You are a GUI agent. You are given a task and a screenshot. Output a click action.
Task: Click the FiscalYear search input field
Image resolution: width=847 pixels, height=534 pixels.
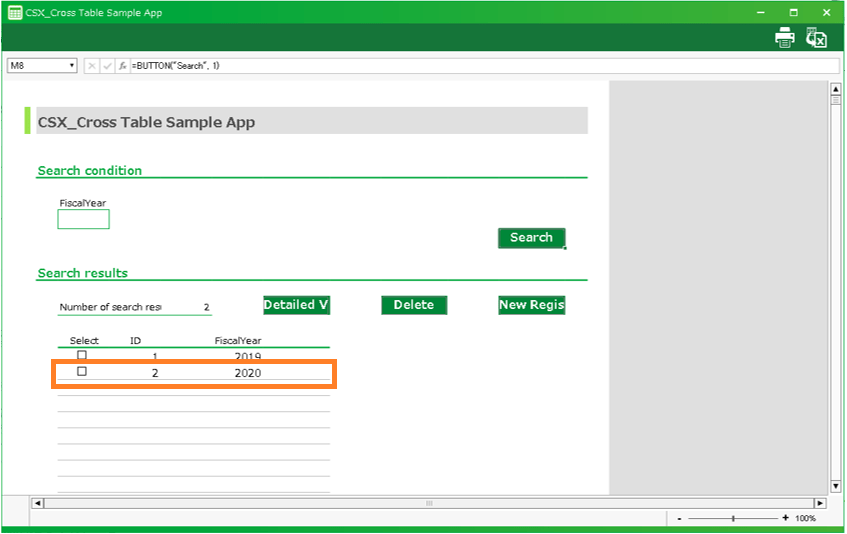tap(83, 219)
